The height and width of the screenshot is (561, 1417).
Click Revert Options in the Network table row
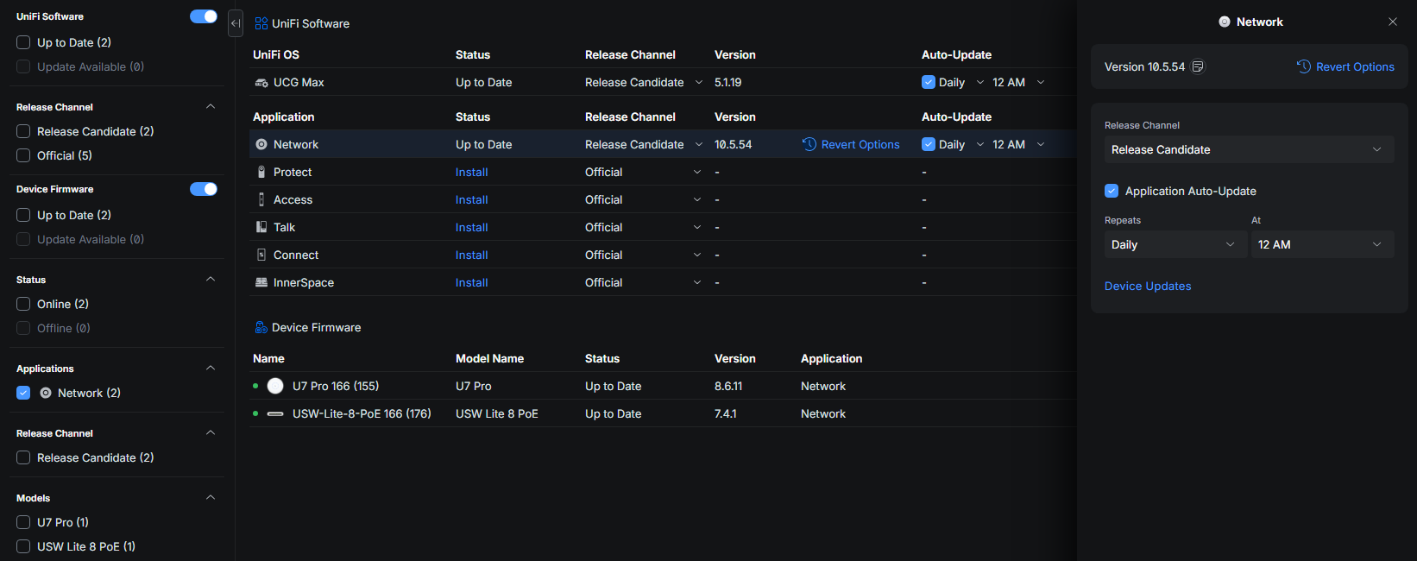click(851, 145)
